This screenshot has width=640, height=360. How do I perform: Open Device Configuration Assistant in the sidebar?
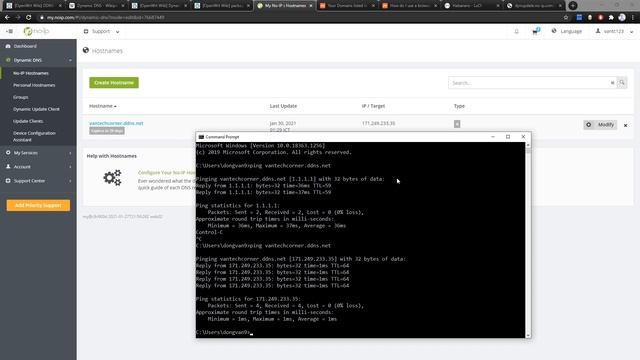(x=34, y=136)
